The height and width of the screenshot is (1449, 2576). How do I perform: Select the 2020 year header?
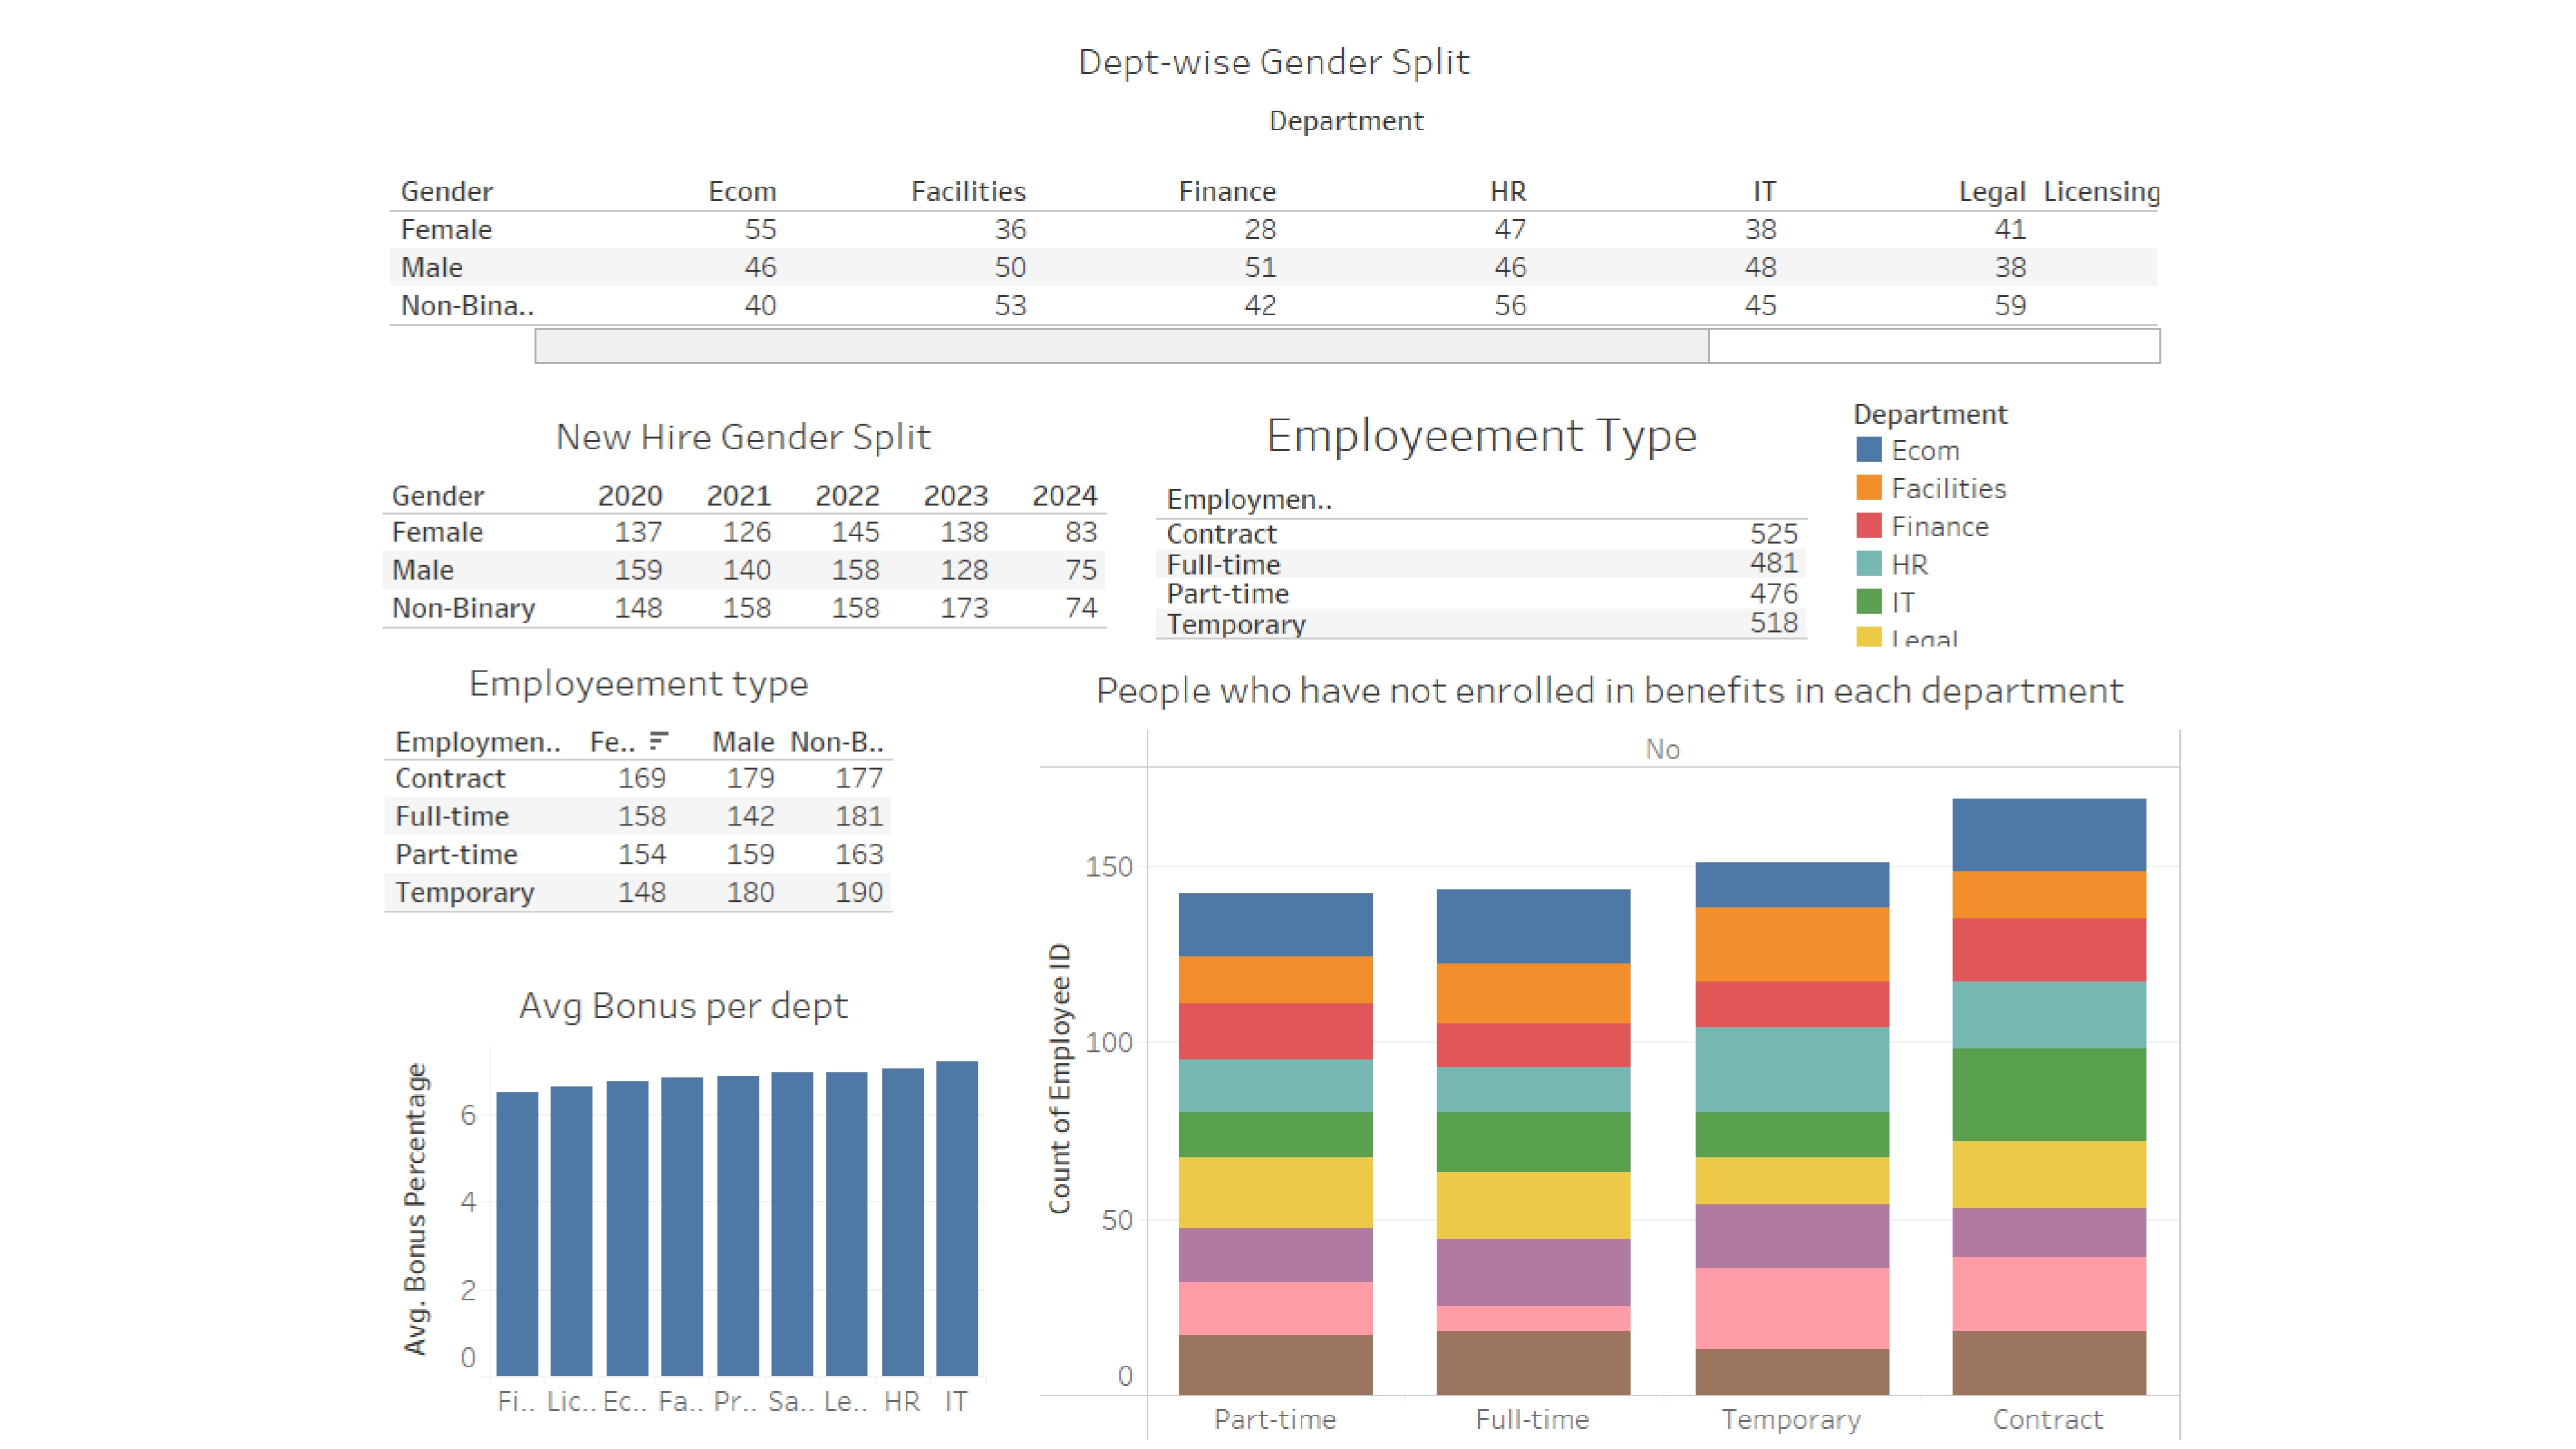(630, 495)
